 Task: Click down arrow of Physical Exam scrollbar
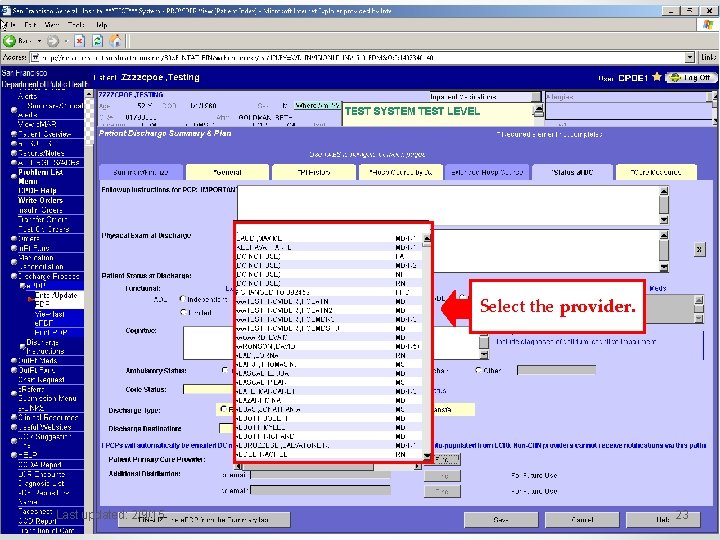pos(664,267)
